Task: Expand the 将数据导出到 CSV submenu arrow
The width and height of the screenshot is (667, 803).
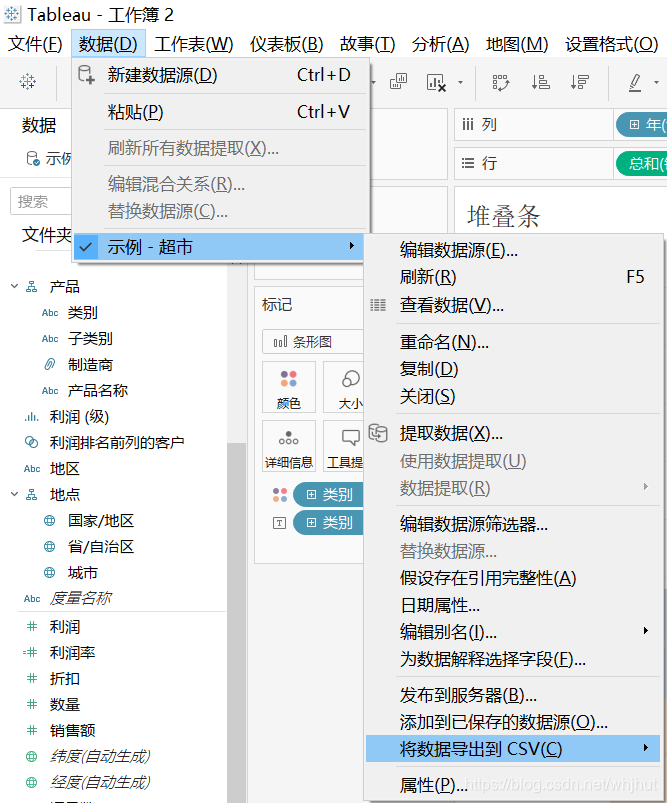Action: tap(646, 748)
